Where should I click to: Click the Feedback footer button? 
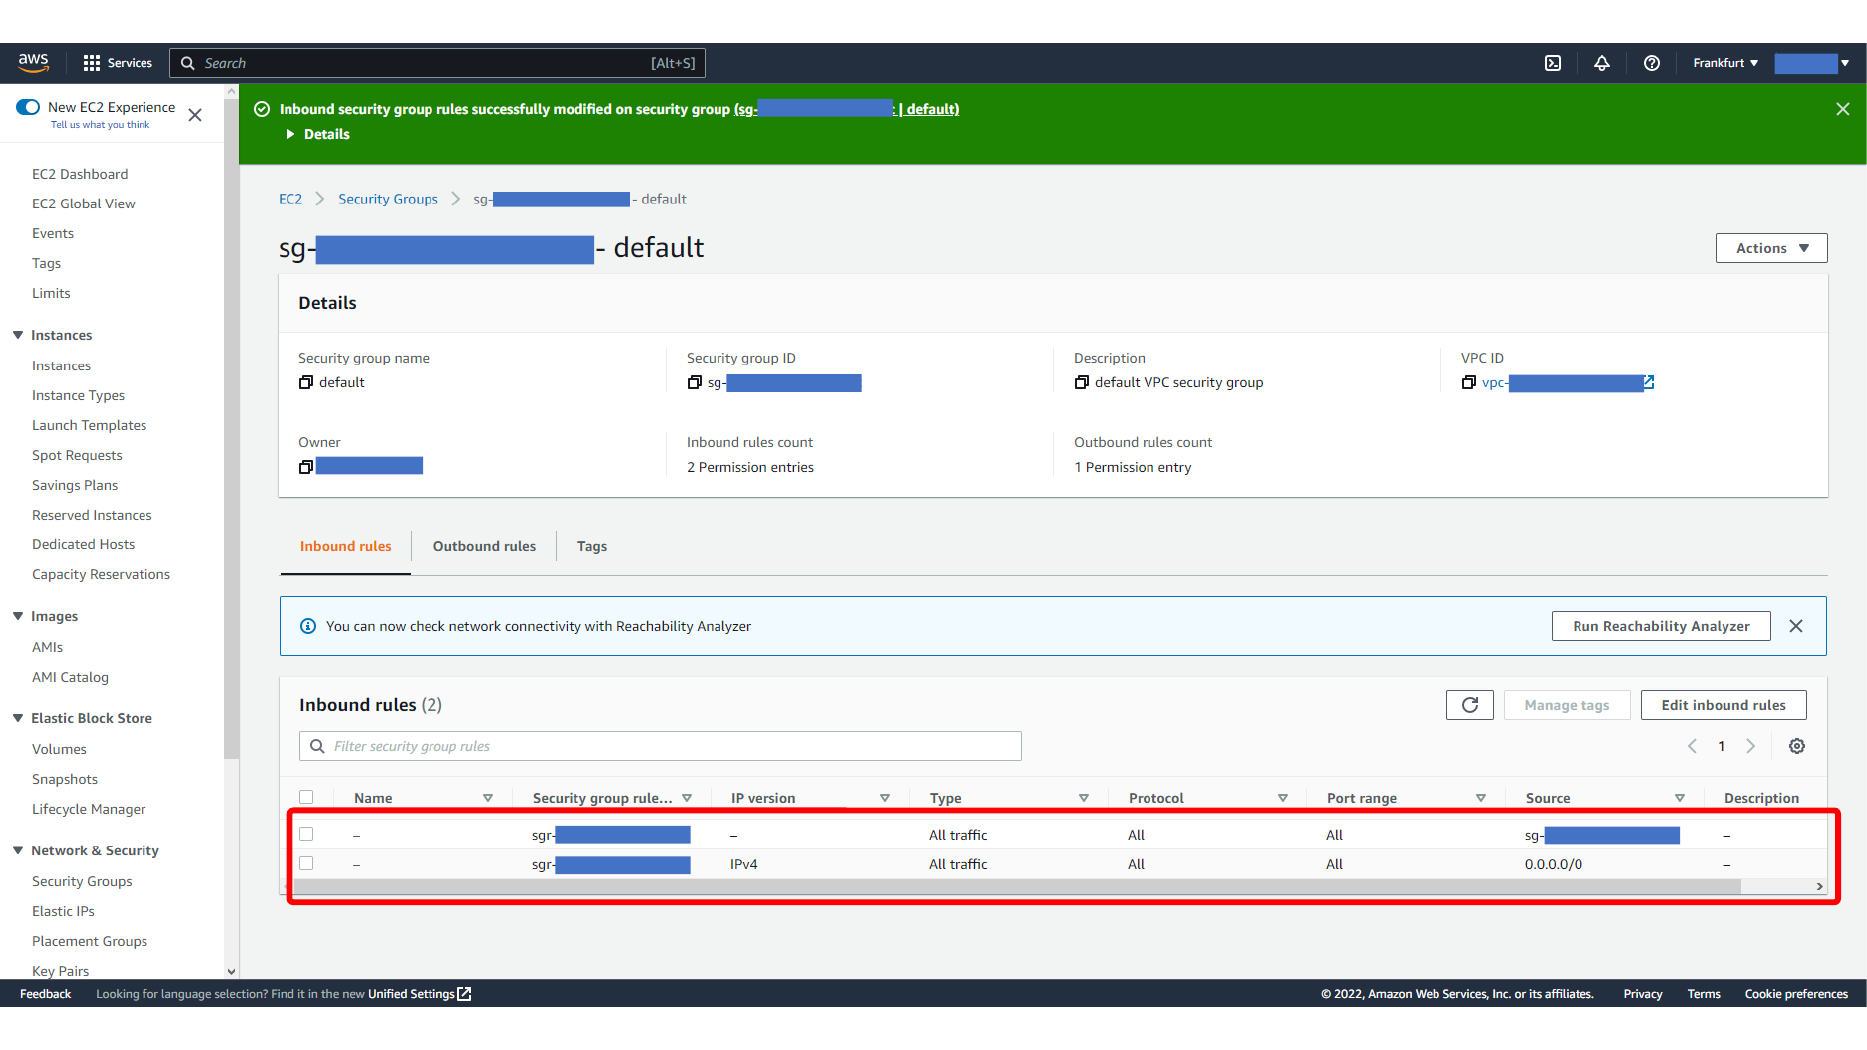(x=45, y=994)
